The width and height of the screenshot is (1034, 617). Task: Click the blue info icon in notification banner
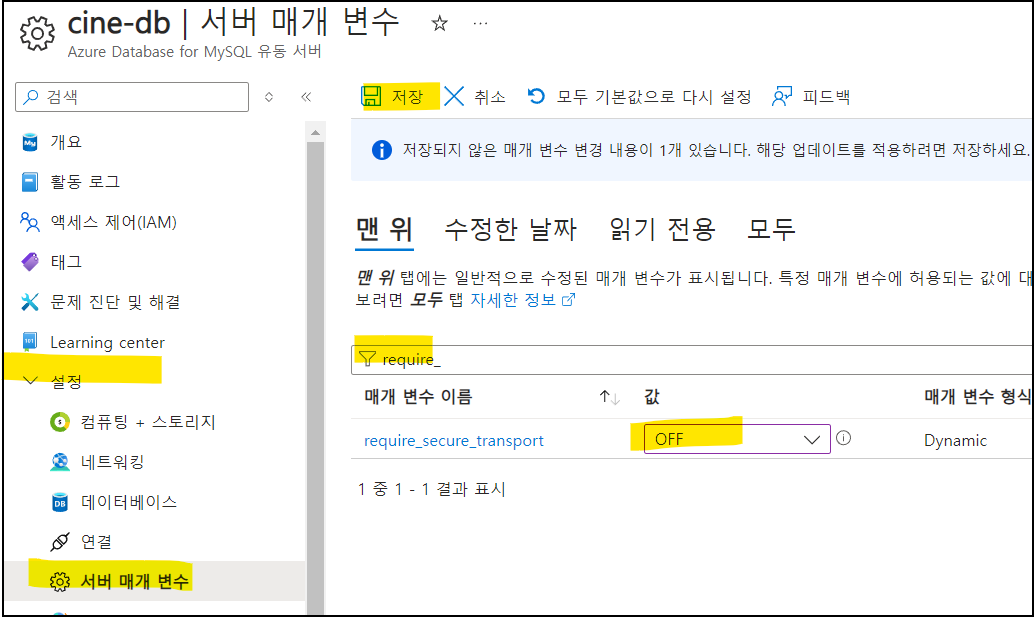click(382, 150)
